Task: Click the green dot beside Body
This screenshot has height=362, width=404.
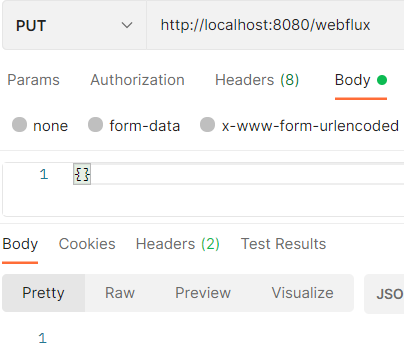Action: click(x=382, y=80)
